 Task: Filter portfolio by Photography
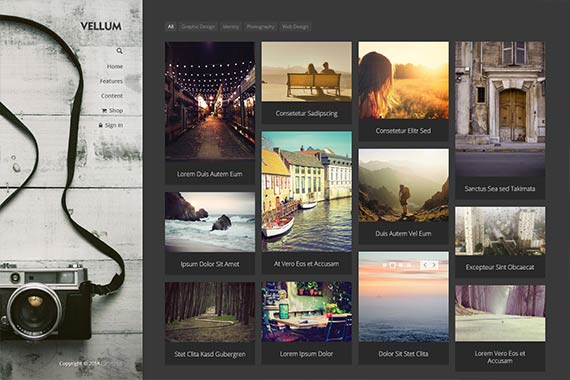tap(260, 27)
